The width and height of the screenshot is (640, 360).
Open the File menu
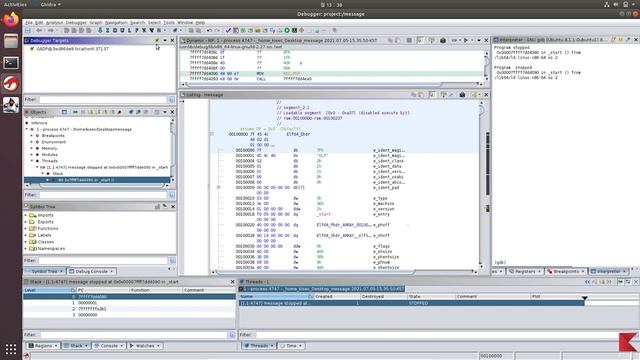click(29, 22)
